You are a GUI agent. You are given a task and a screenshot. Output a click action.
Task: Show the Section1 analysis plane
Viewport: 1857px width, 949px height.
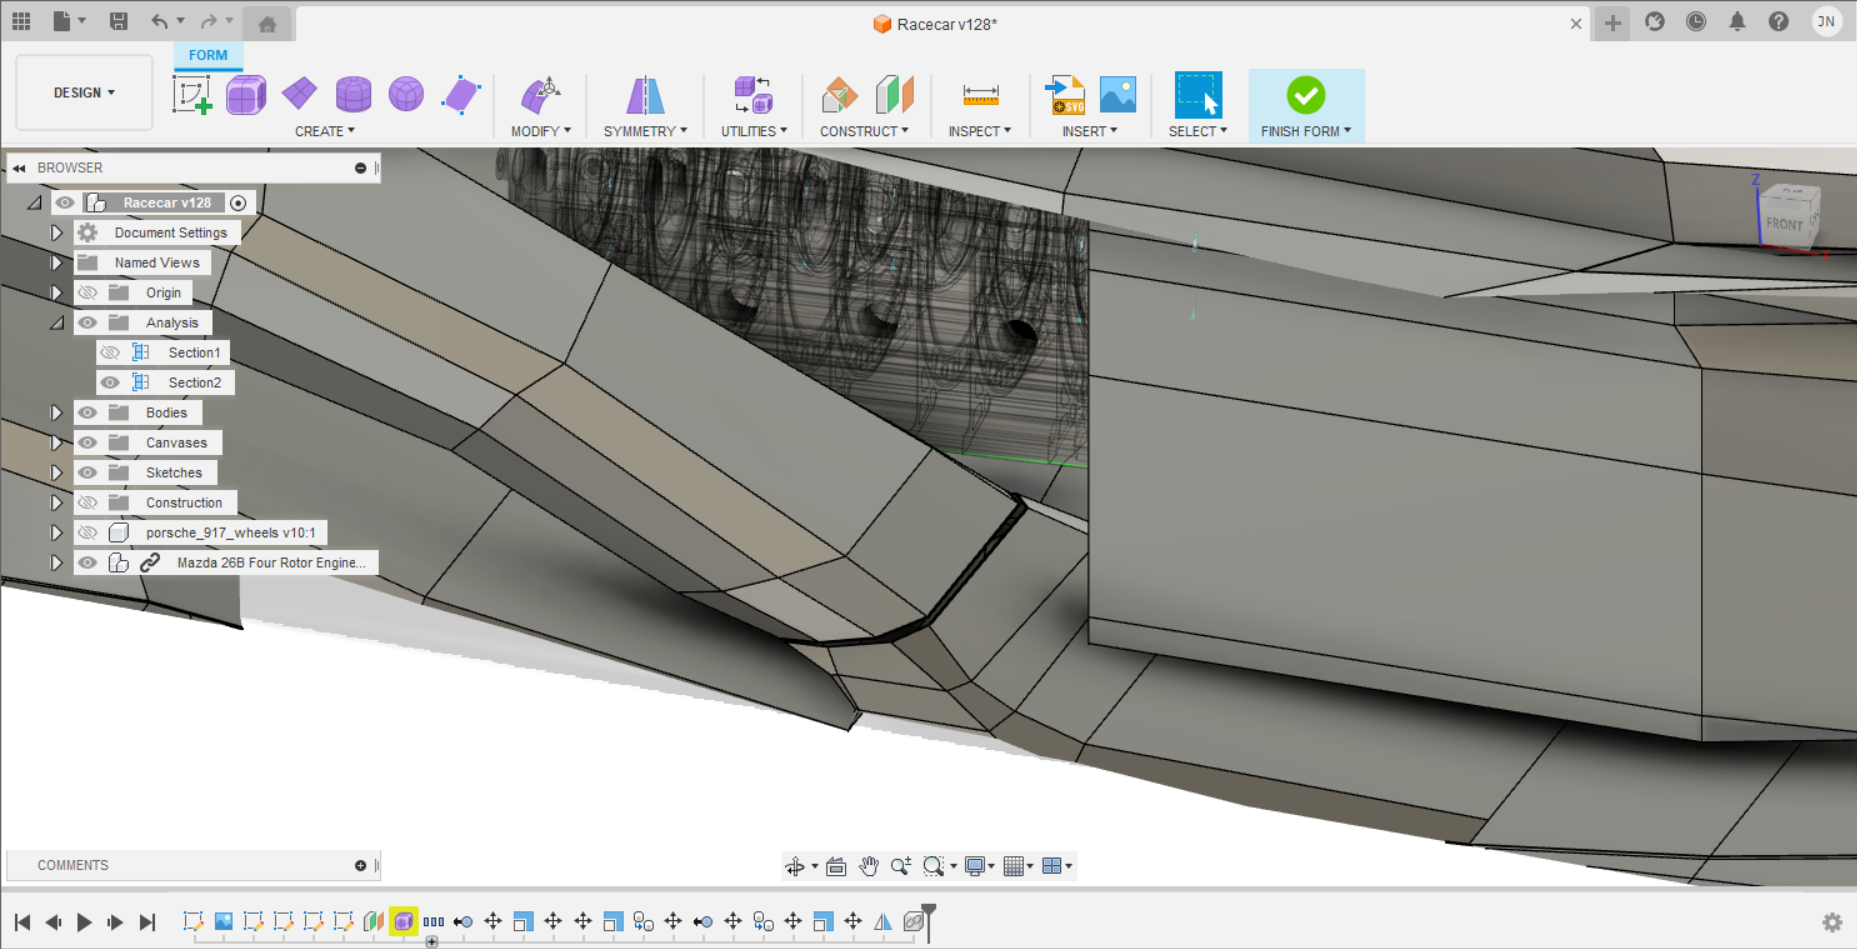click(x=110, y=352)
